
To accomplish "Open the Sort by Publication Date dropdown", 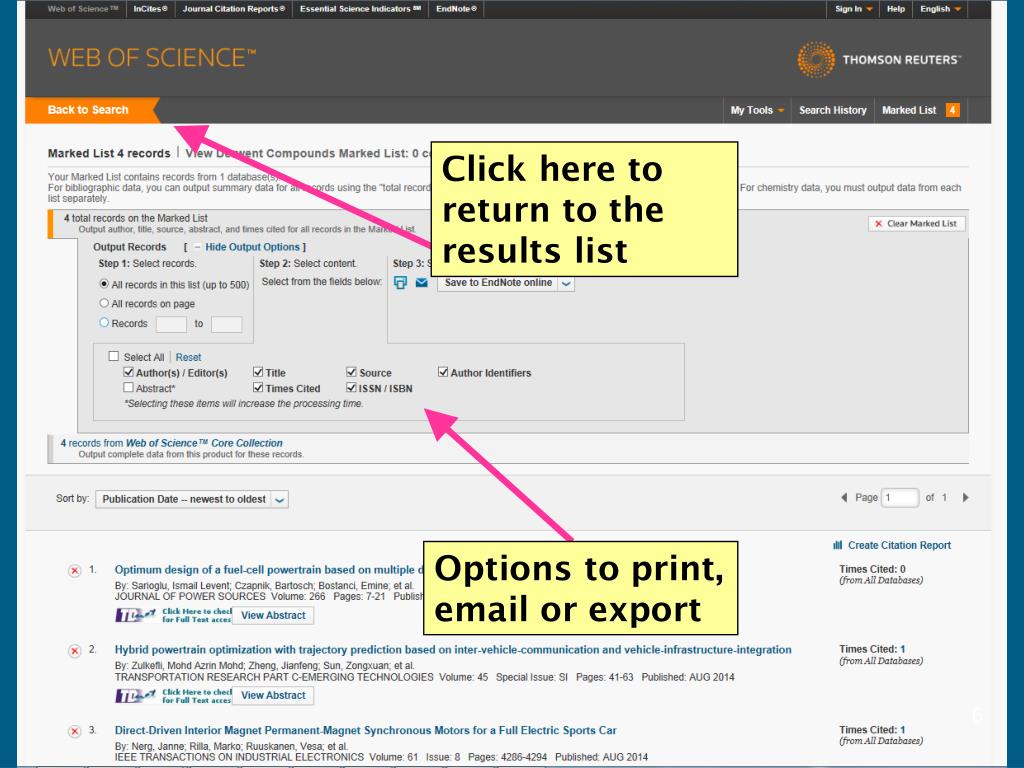I will point(192,500).
